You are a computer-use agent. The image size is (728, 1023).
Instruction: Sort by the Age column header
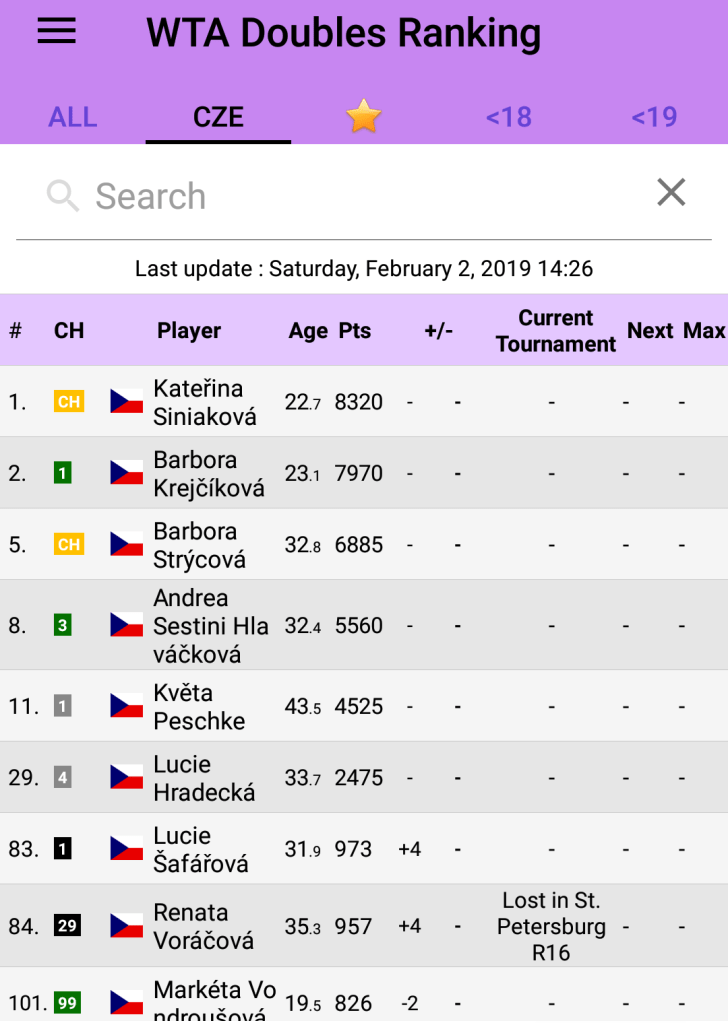tap(308, 331)
